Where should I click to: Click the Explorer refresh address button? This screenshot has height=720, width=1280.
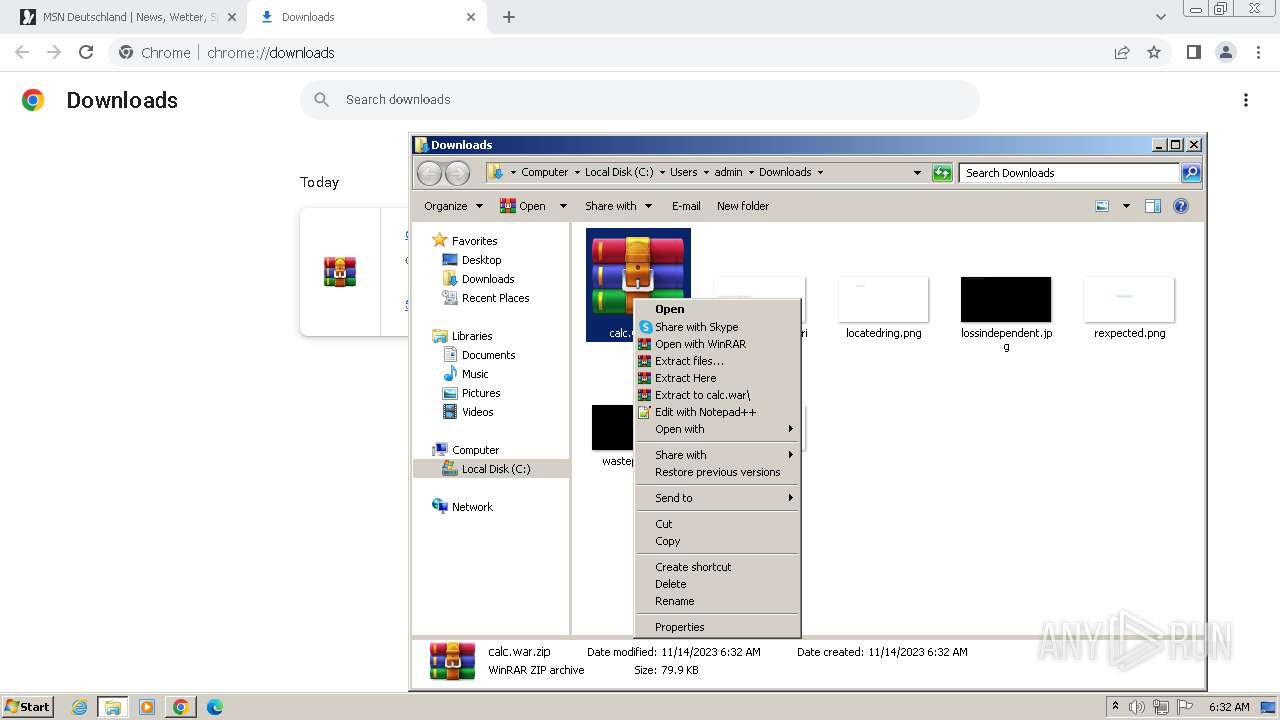[942, 173]
